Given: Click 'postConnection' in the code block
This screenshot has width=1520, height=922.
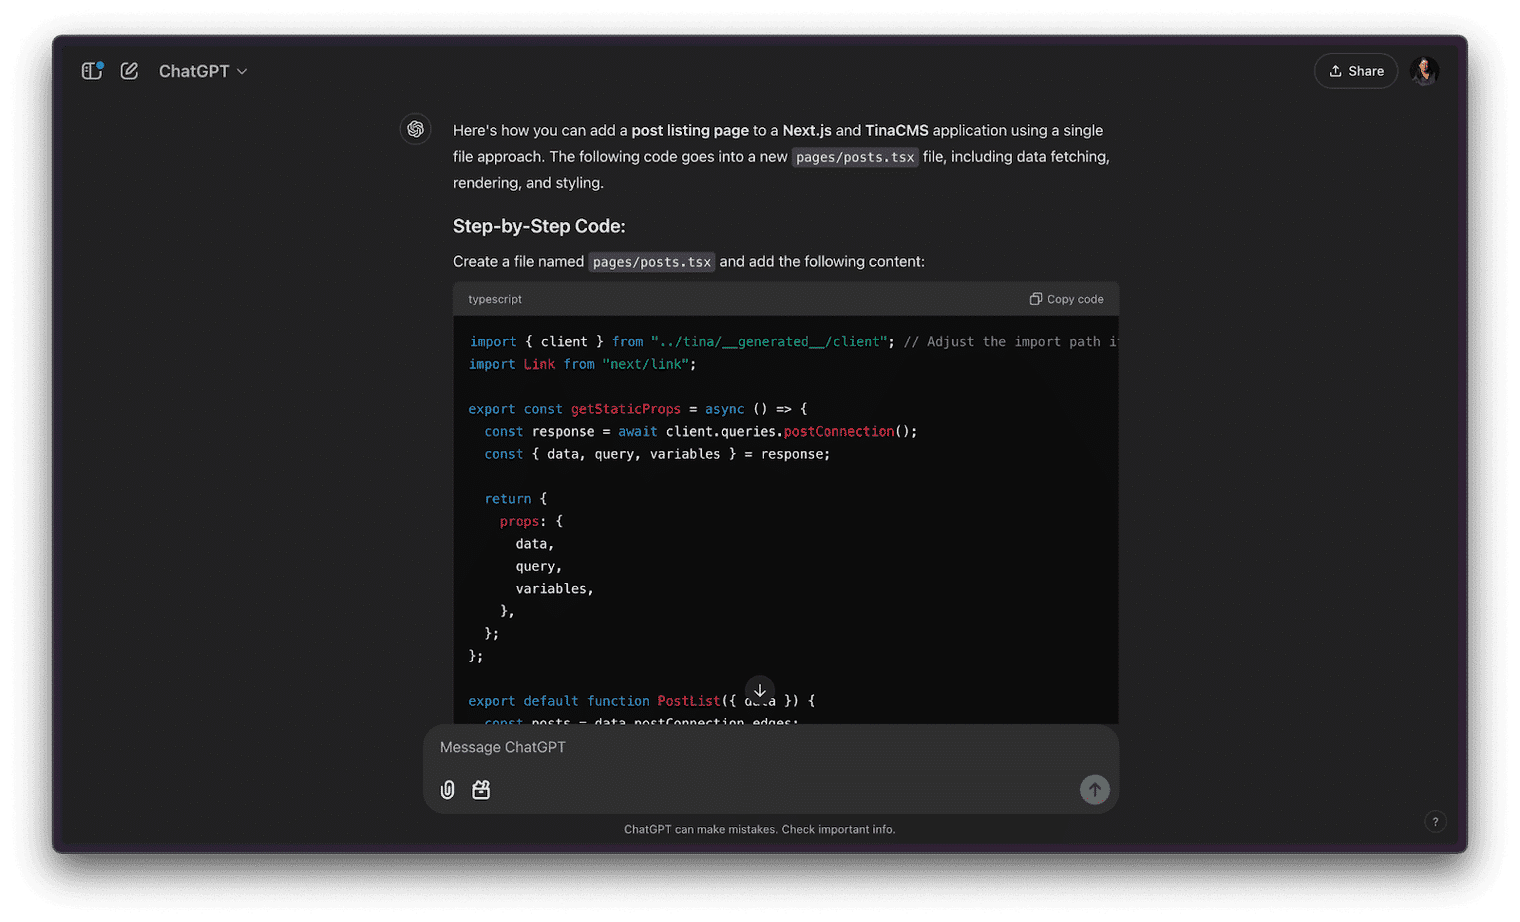Looking at the screenshot, I should 839,431.
